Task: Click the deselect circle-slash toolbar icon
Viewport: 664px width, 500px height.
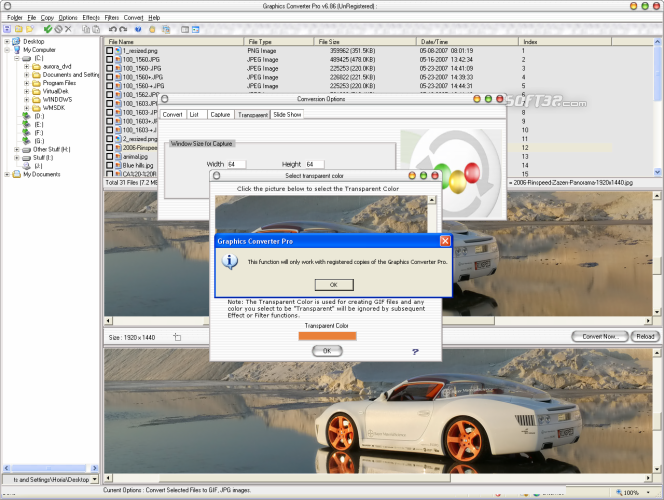Action: [58, 29]
